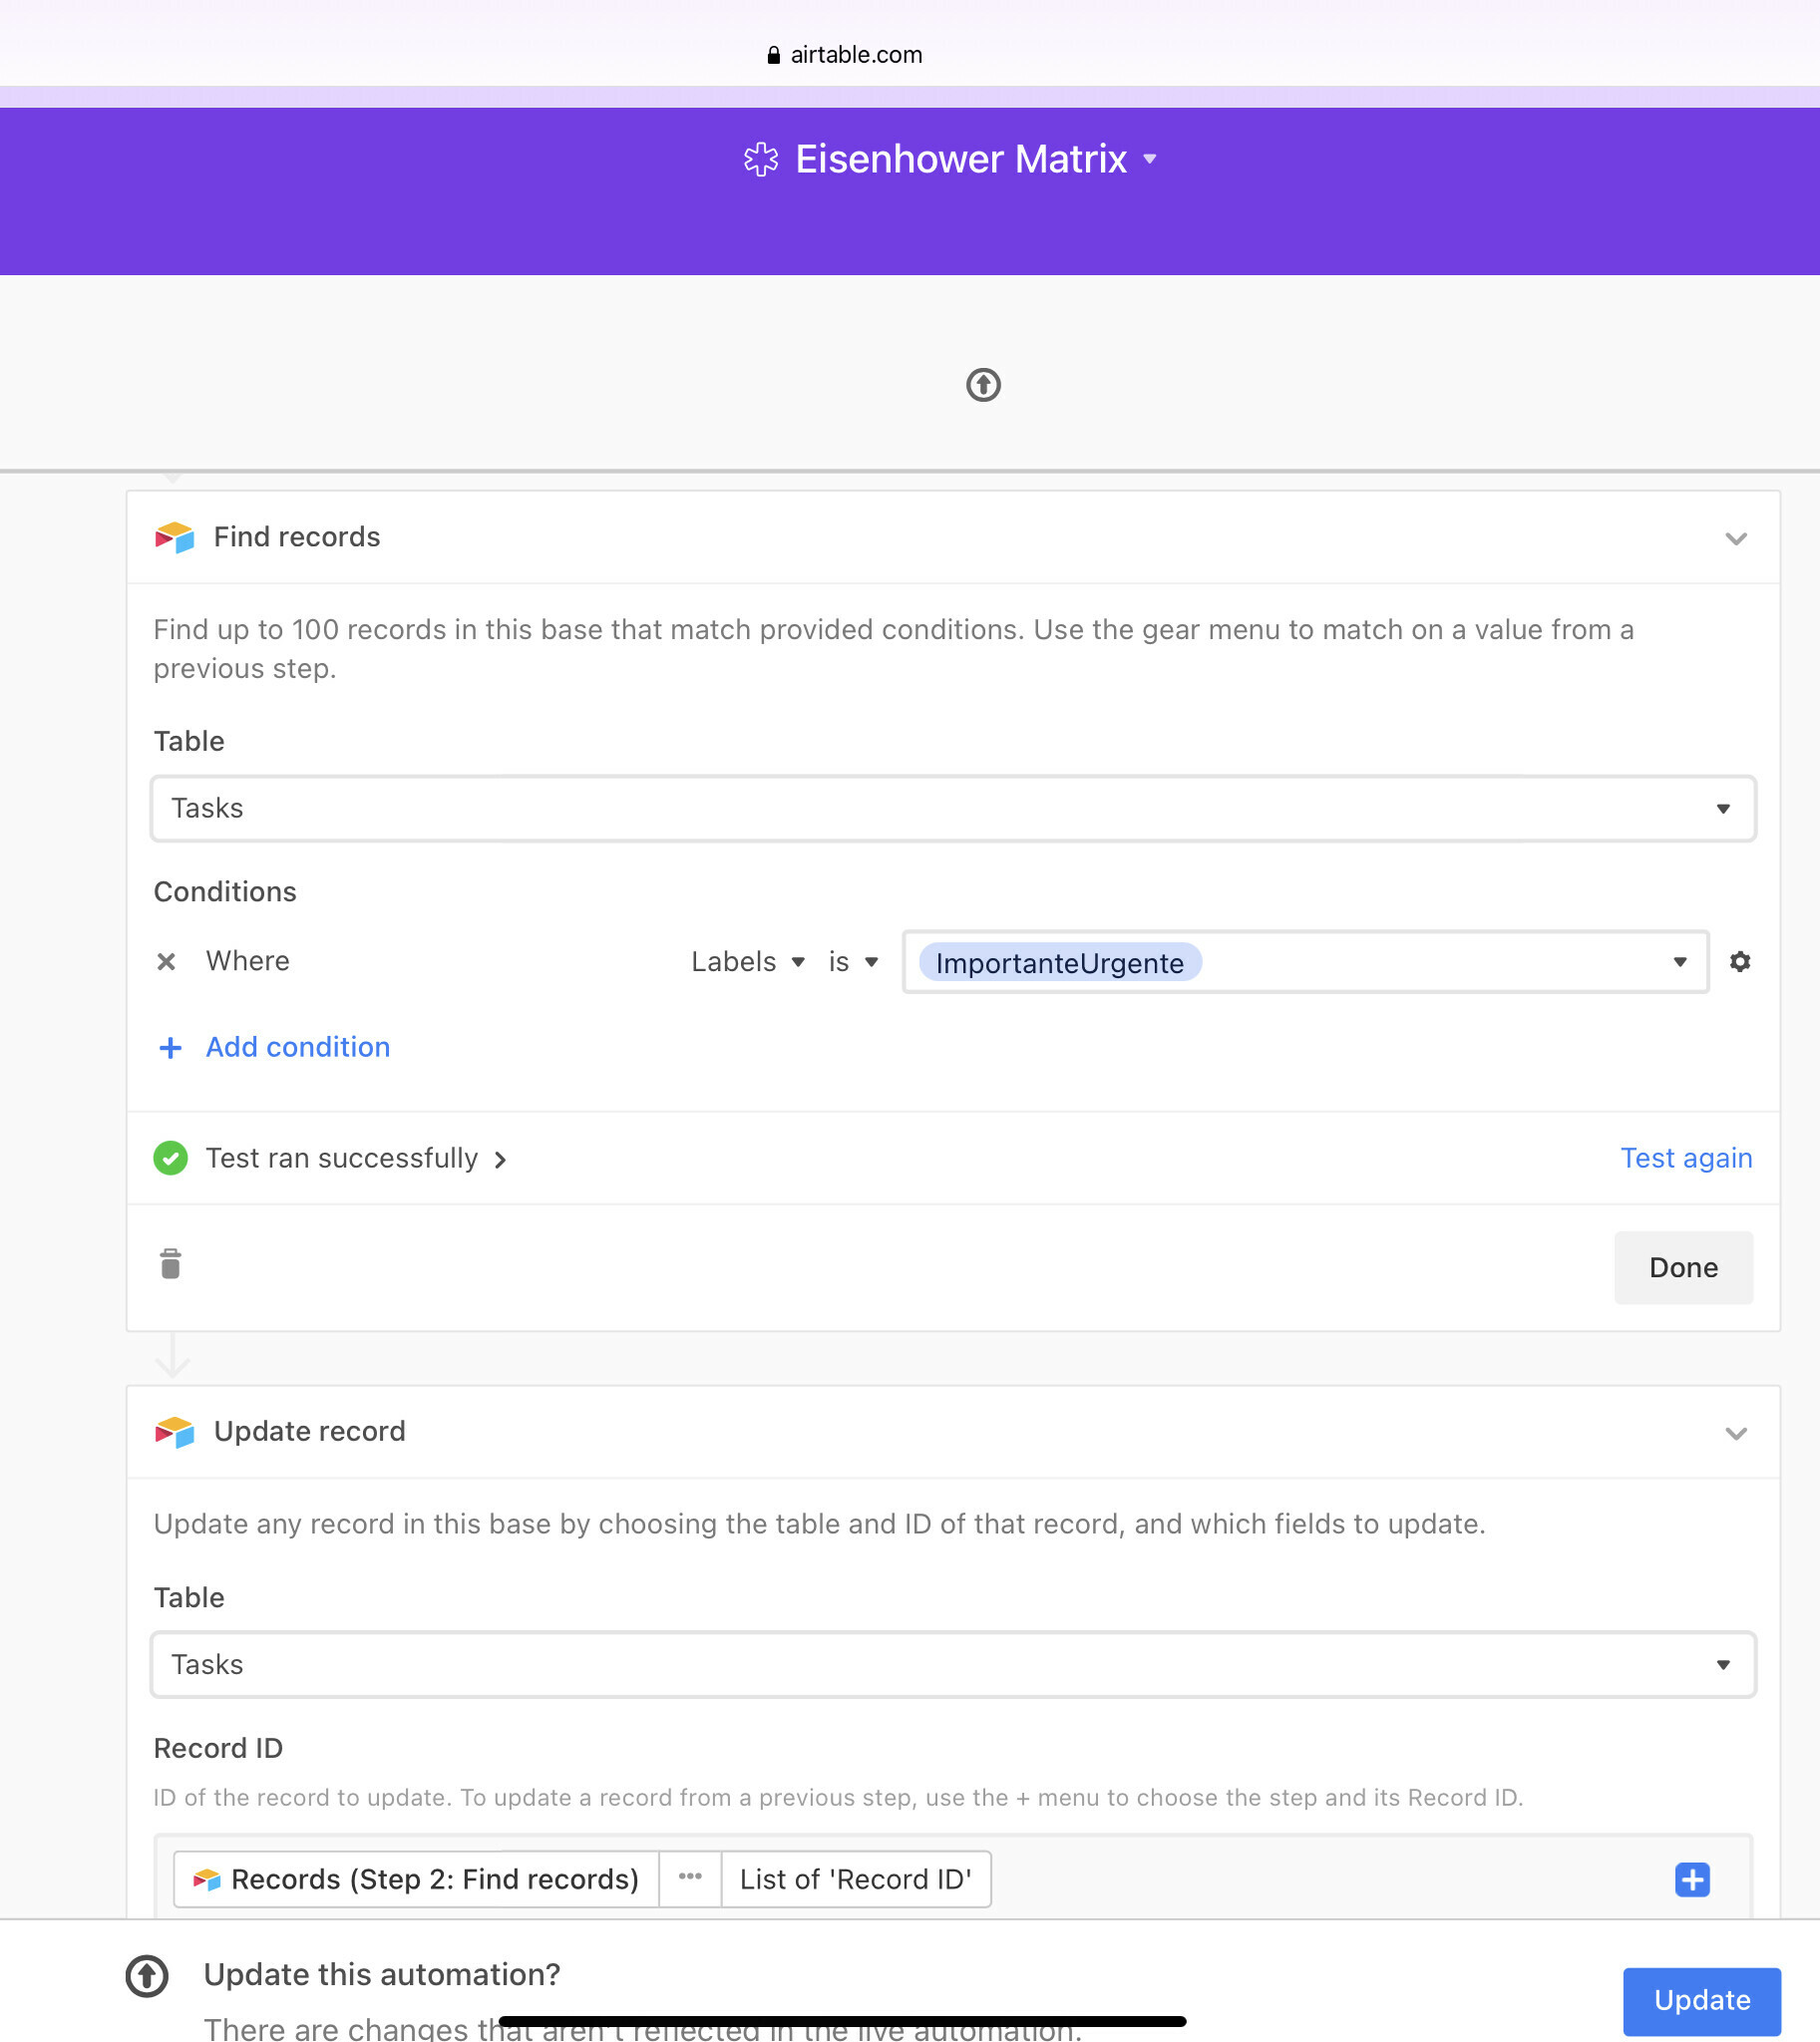Collapse the Find records step
This screenshot has height=2042, width=1820.
pos(1736,538)
